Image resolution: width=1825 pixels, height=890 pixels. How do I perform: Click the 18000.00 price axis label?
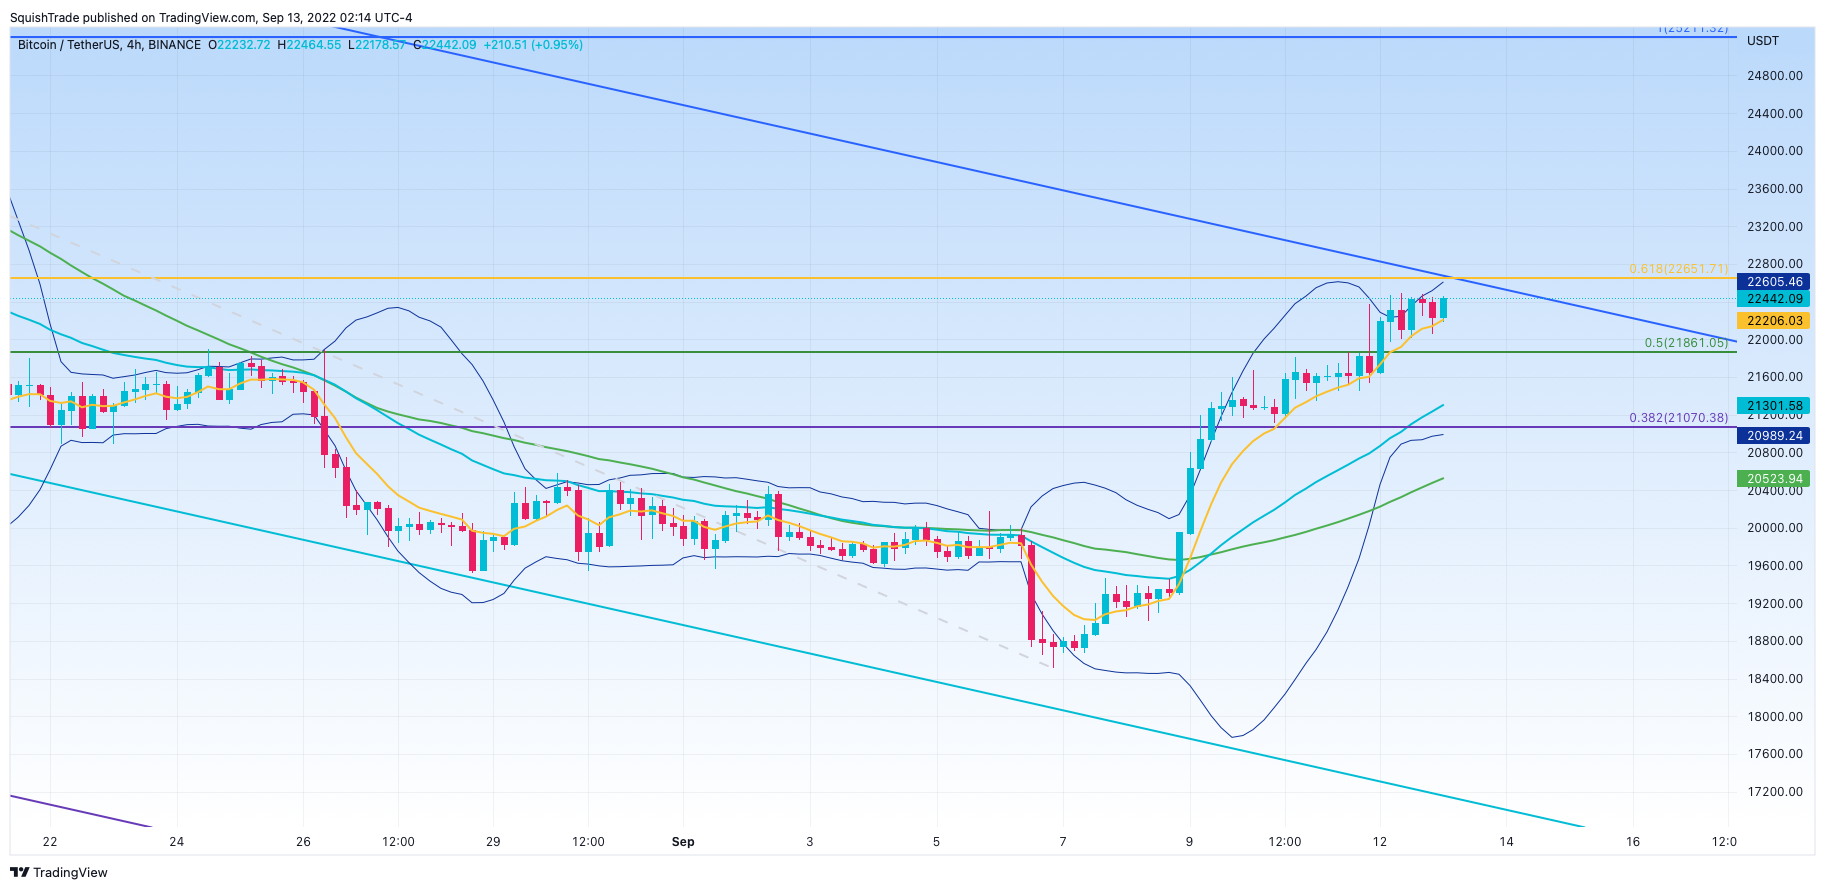(1775, 717)
